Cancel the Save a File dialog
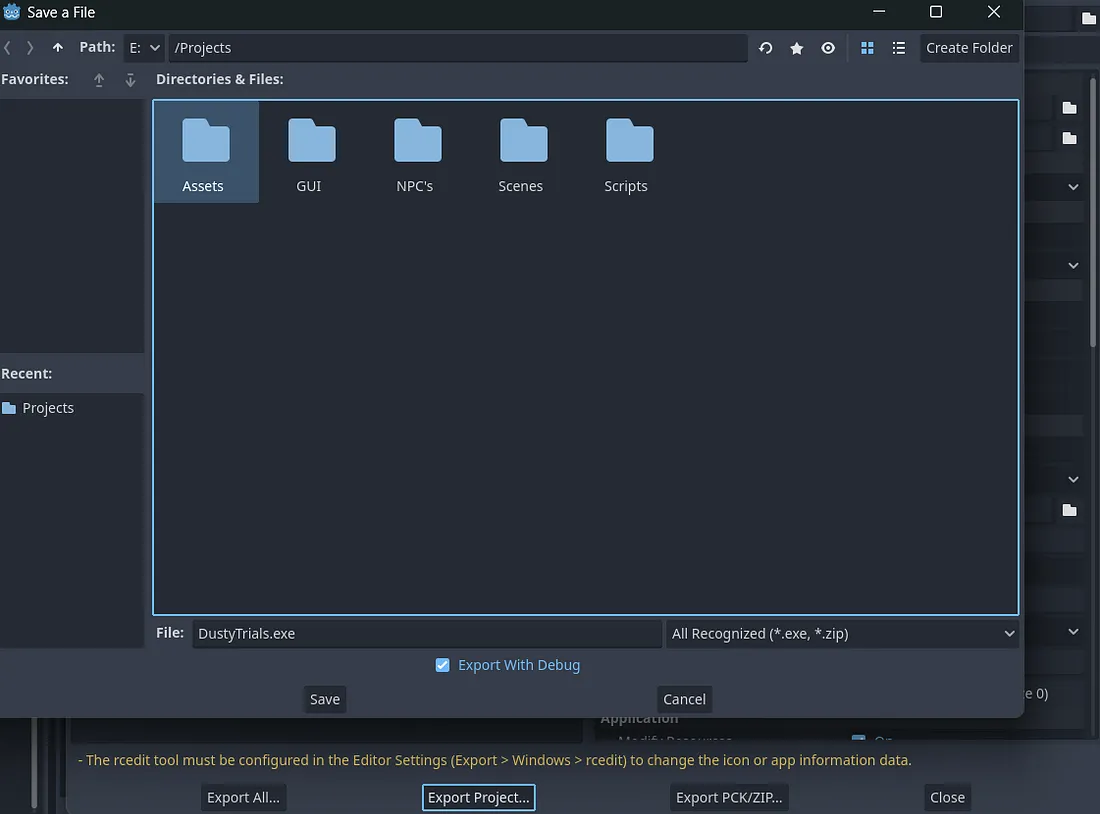 click(x=684, y=699)
